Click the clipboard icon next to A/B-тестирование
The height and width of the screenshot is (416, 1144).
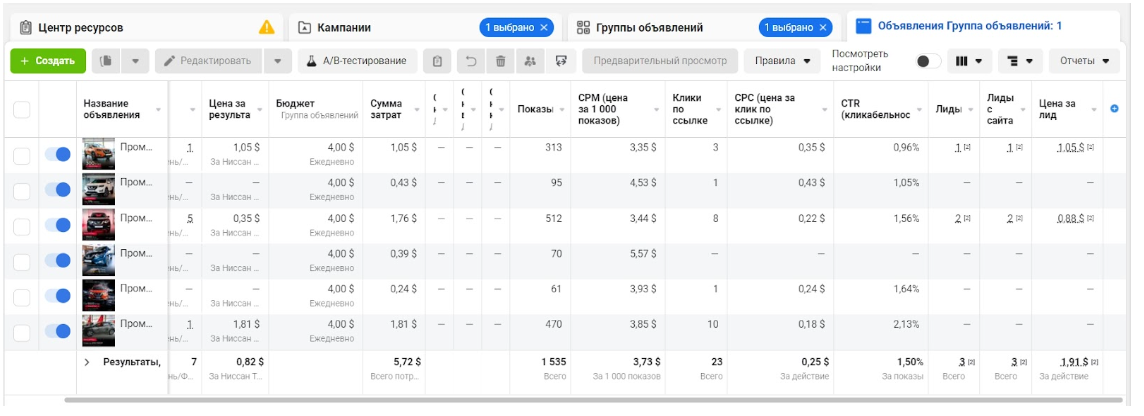pyautogui.click(x=436, y=61)
